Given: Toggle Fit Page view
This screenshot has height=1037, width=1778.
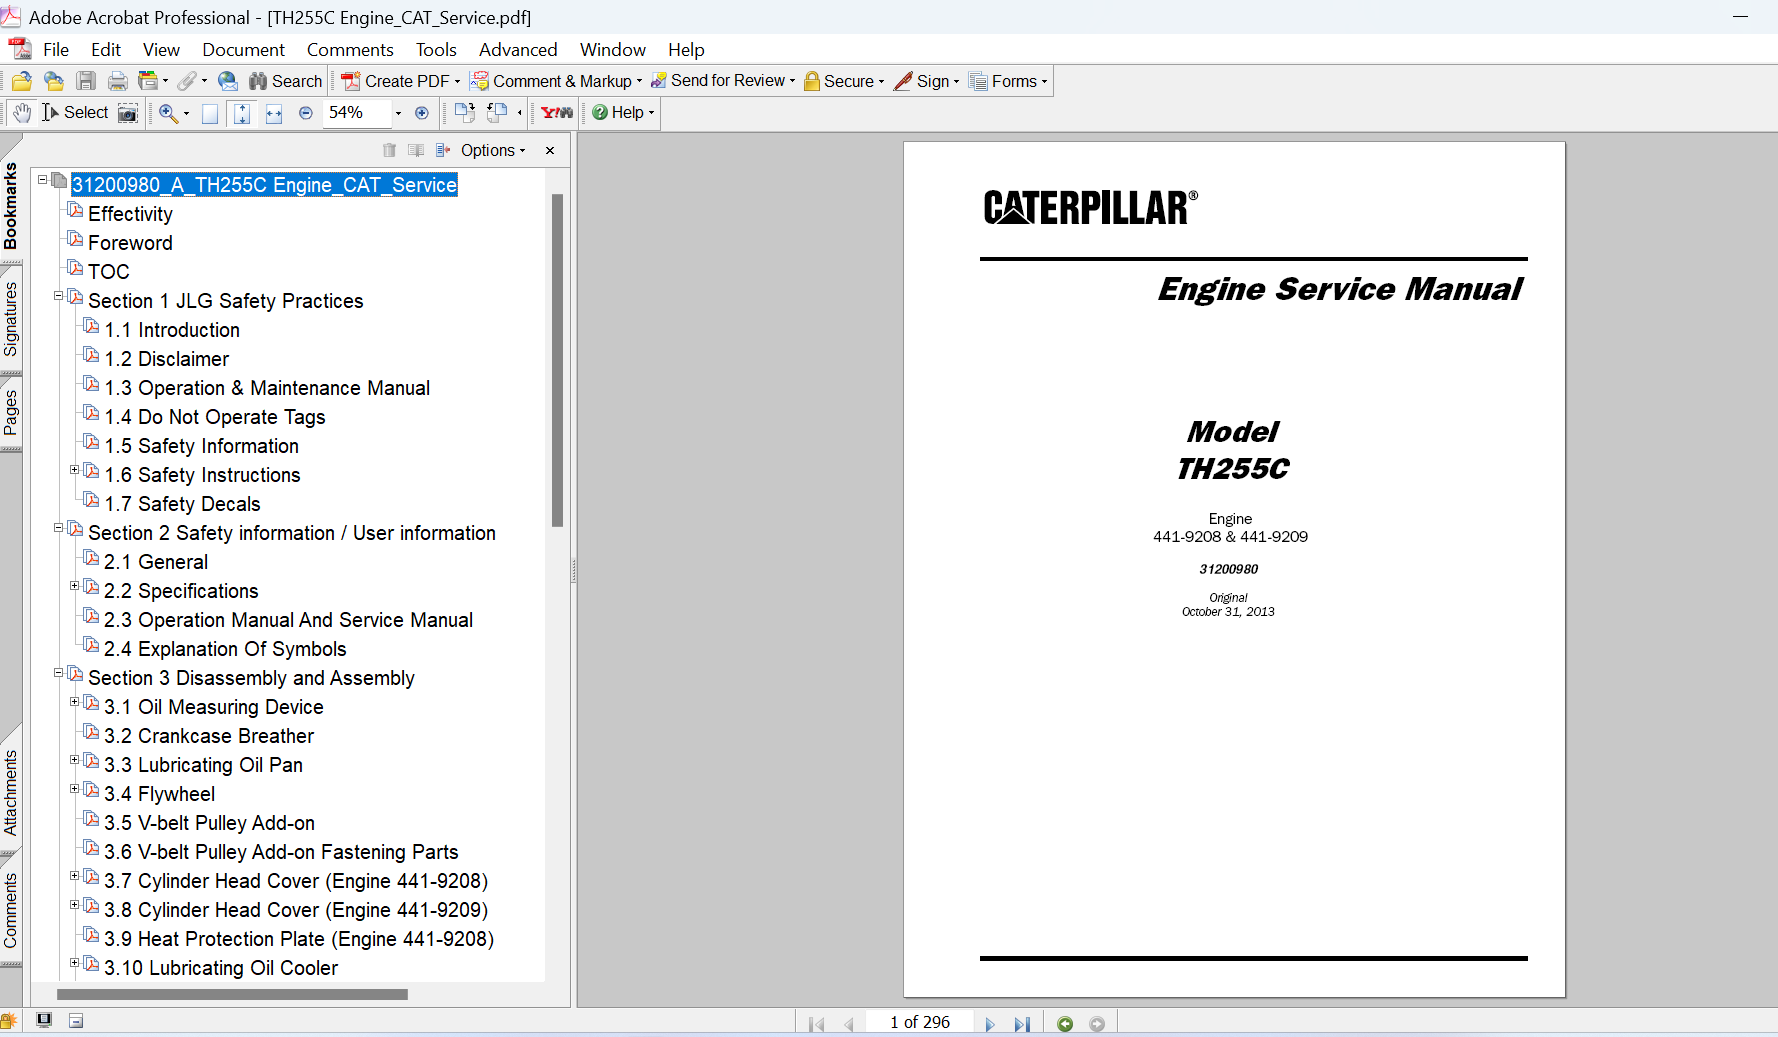Looking at the screenshot, I should click(242, 113).
